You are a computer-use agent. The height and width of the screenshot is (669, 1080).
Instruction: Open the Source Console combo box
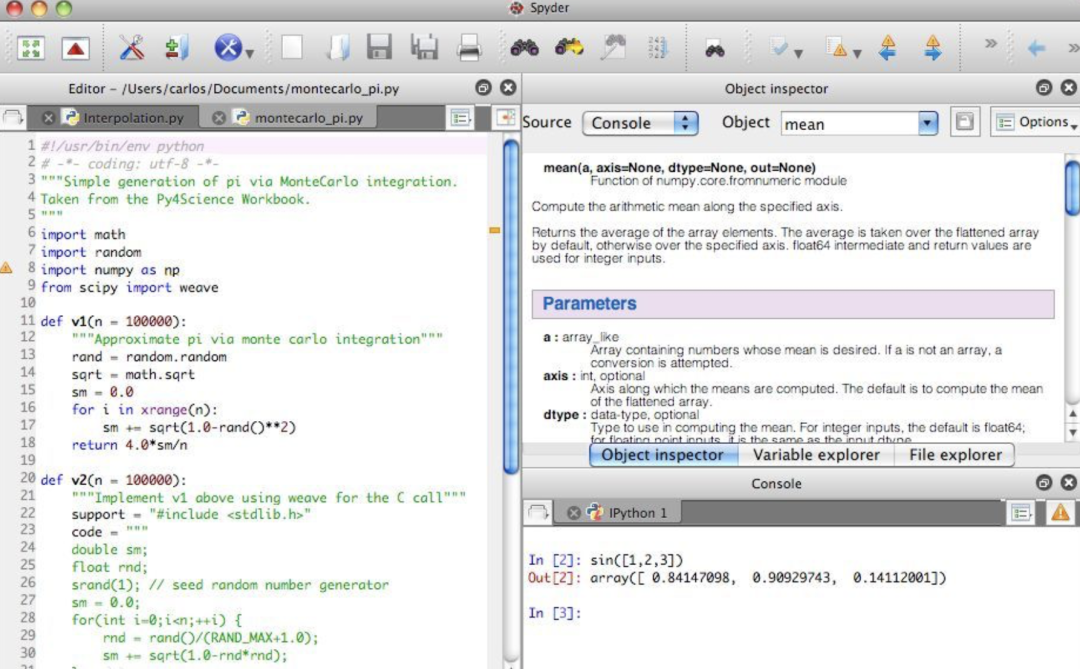640,123
